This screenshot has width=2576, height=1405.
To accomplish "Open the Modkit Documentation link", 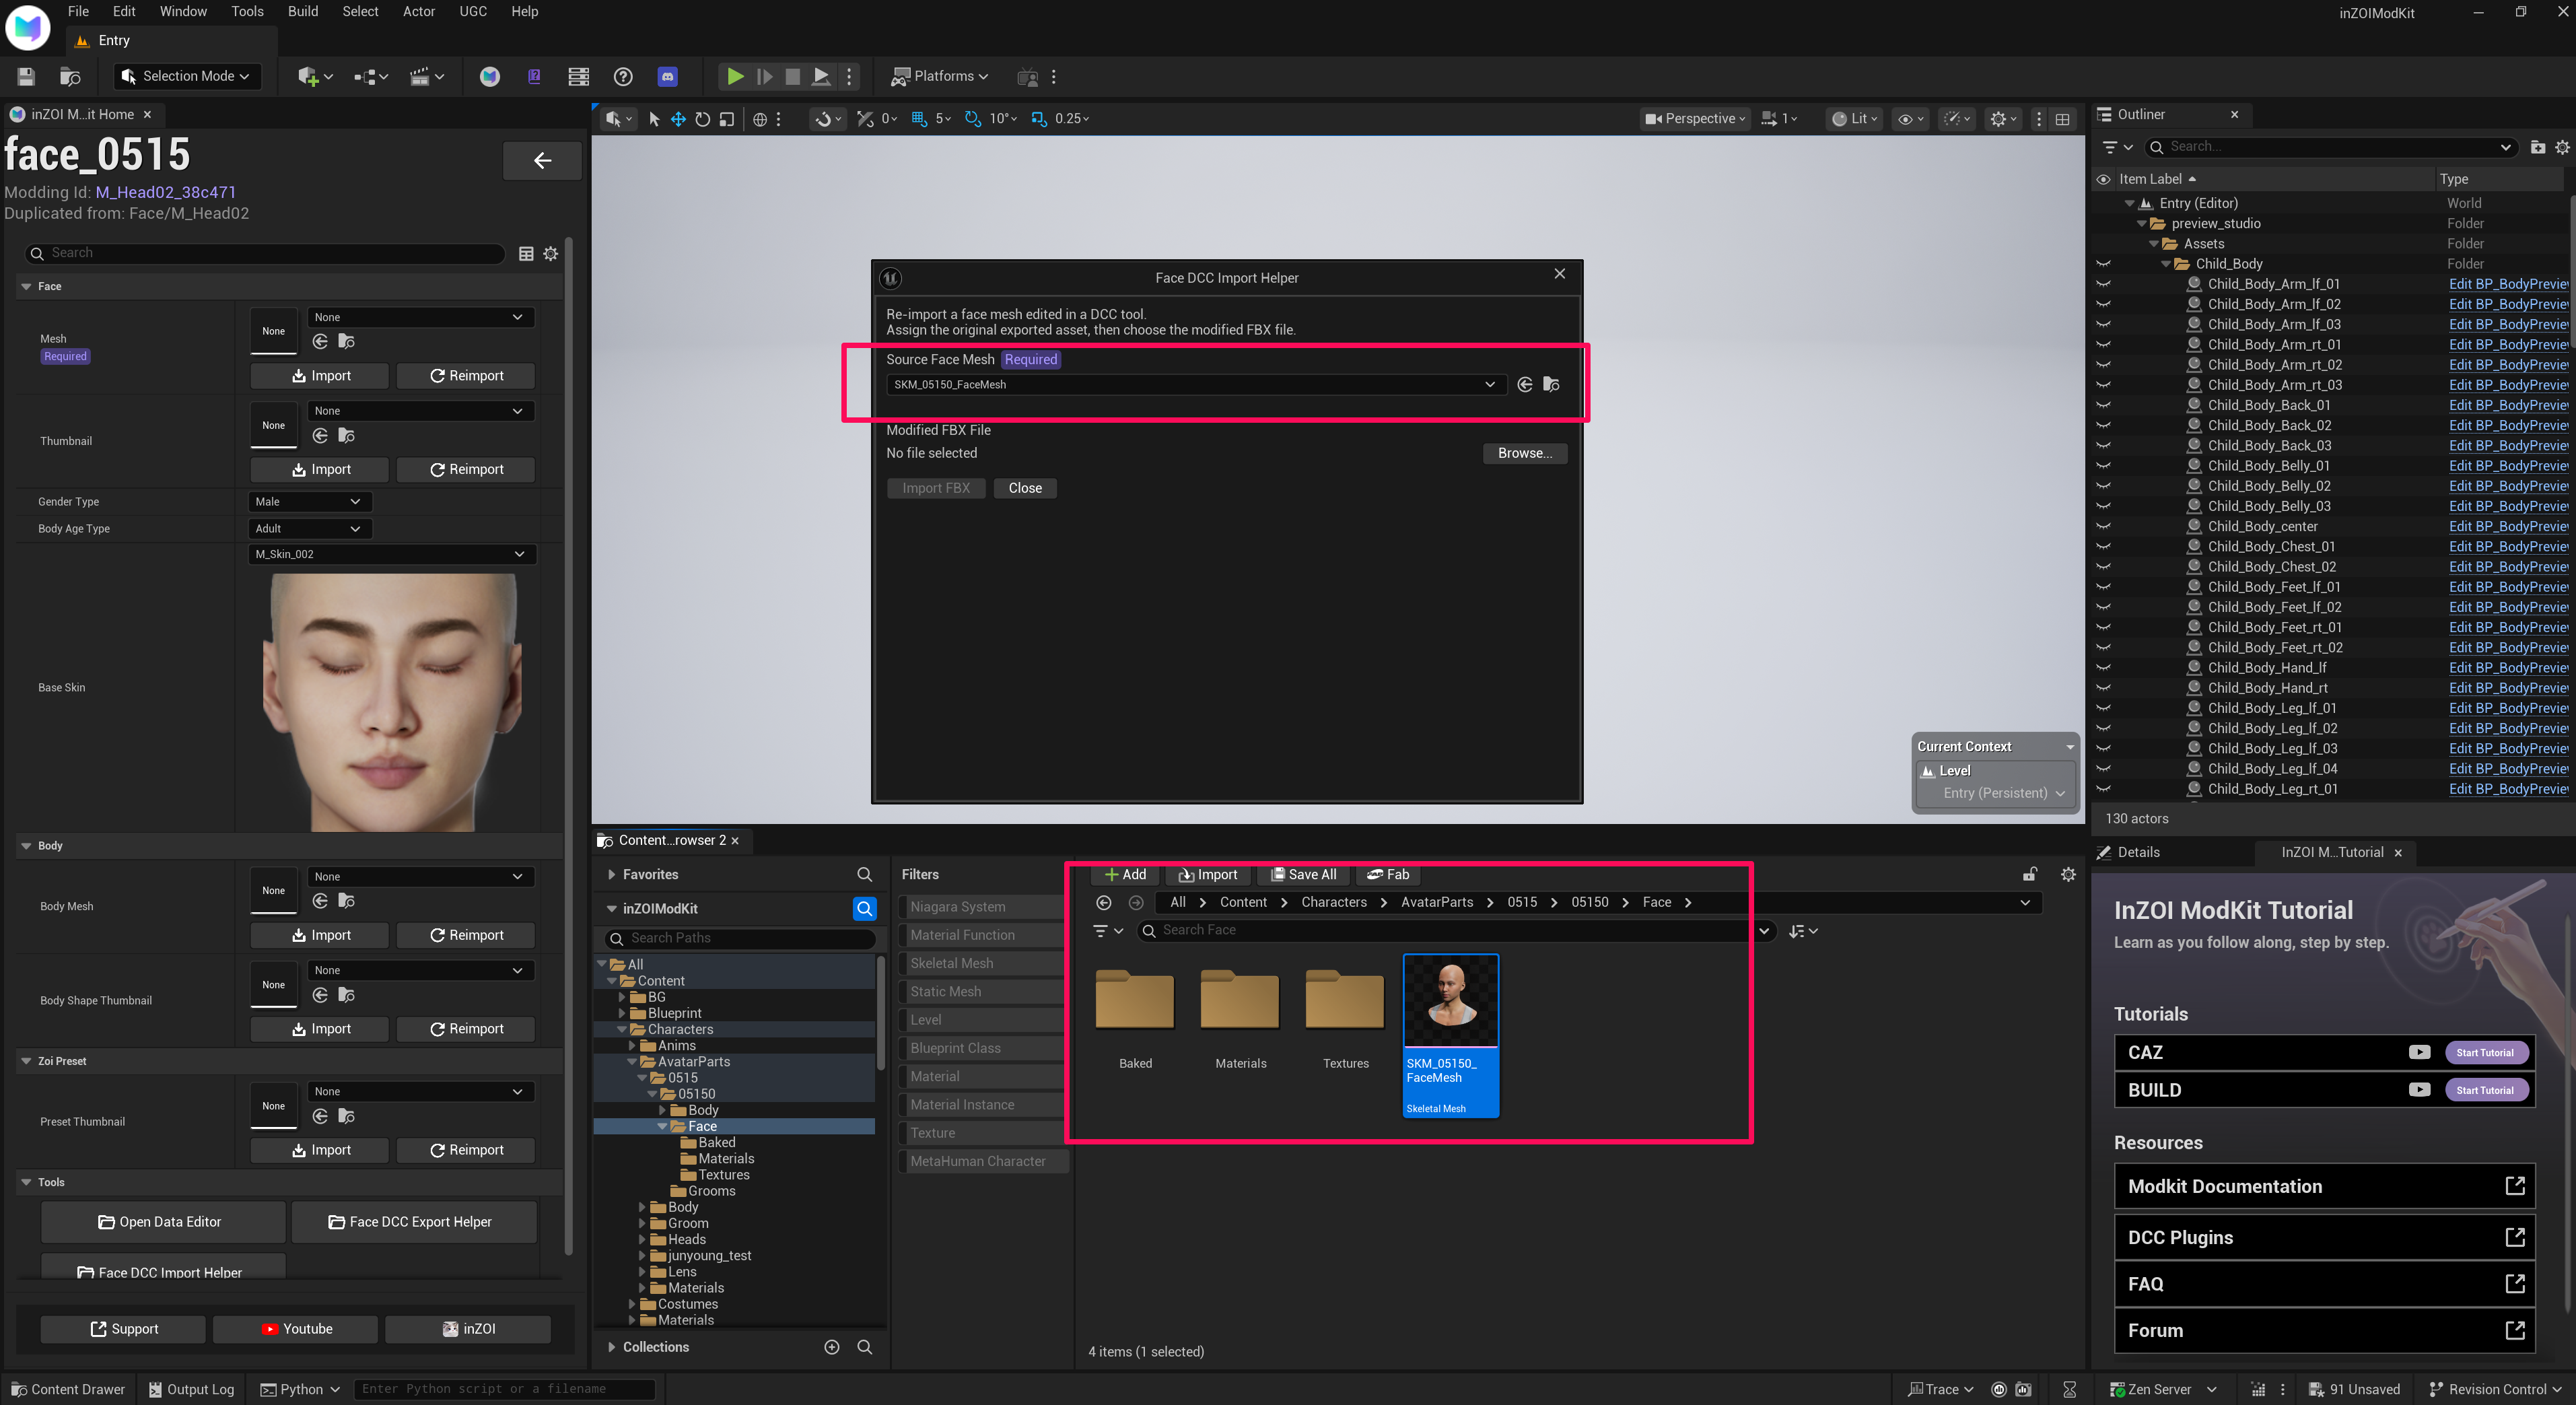I will [2325, 1187].
